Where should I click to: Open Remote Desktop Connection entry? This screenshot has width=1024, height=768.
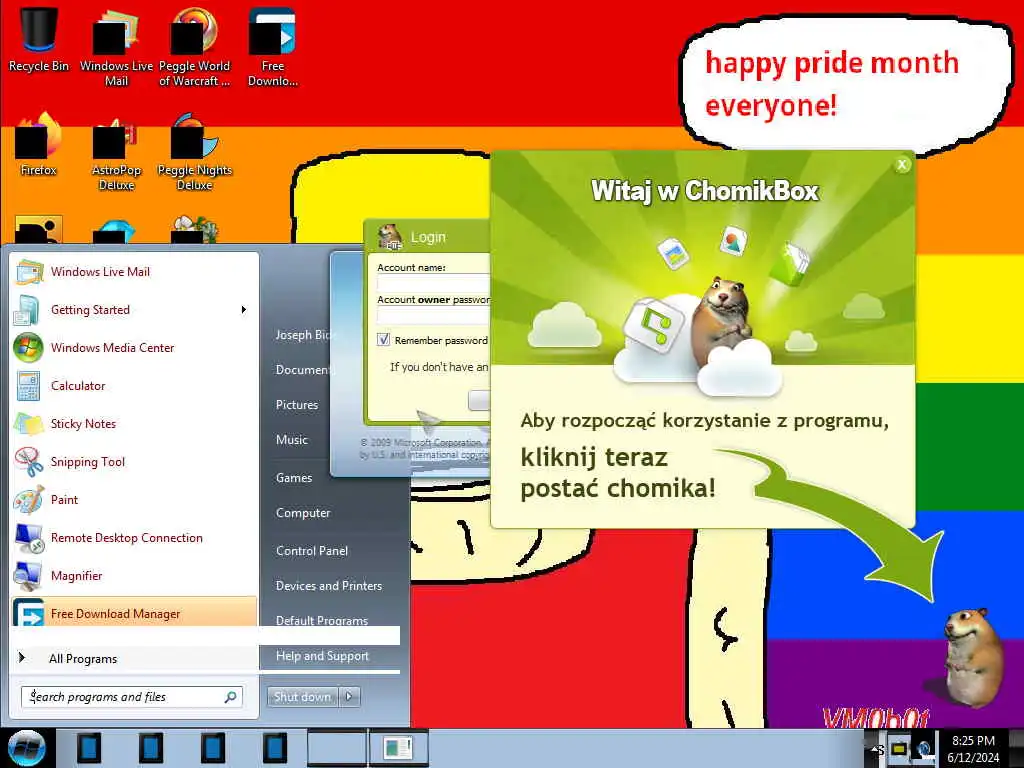coord(134,537)
